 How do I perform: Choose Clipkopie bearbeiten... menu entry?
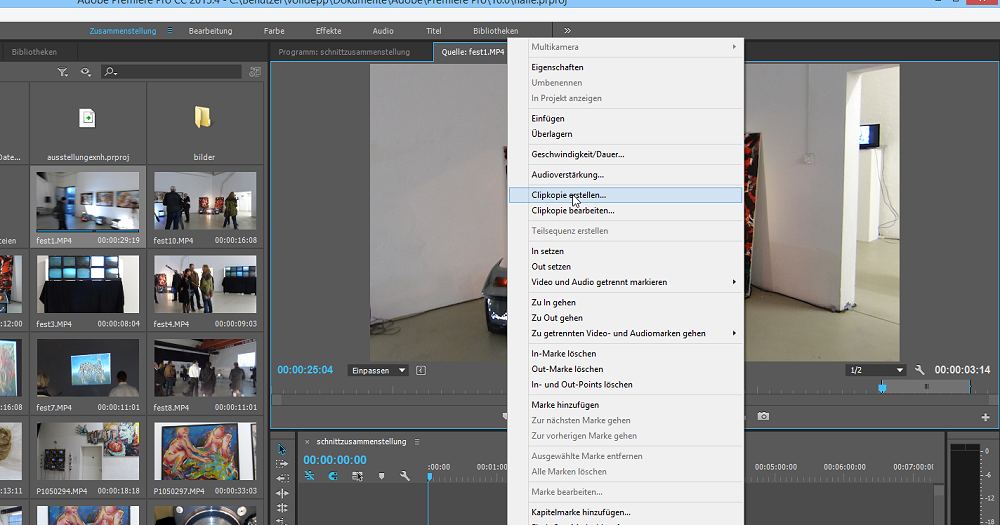click(626, 211)
